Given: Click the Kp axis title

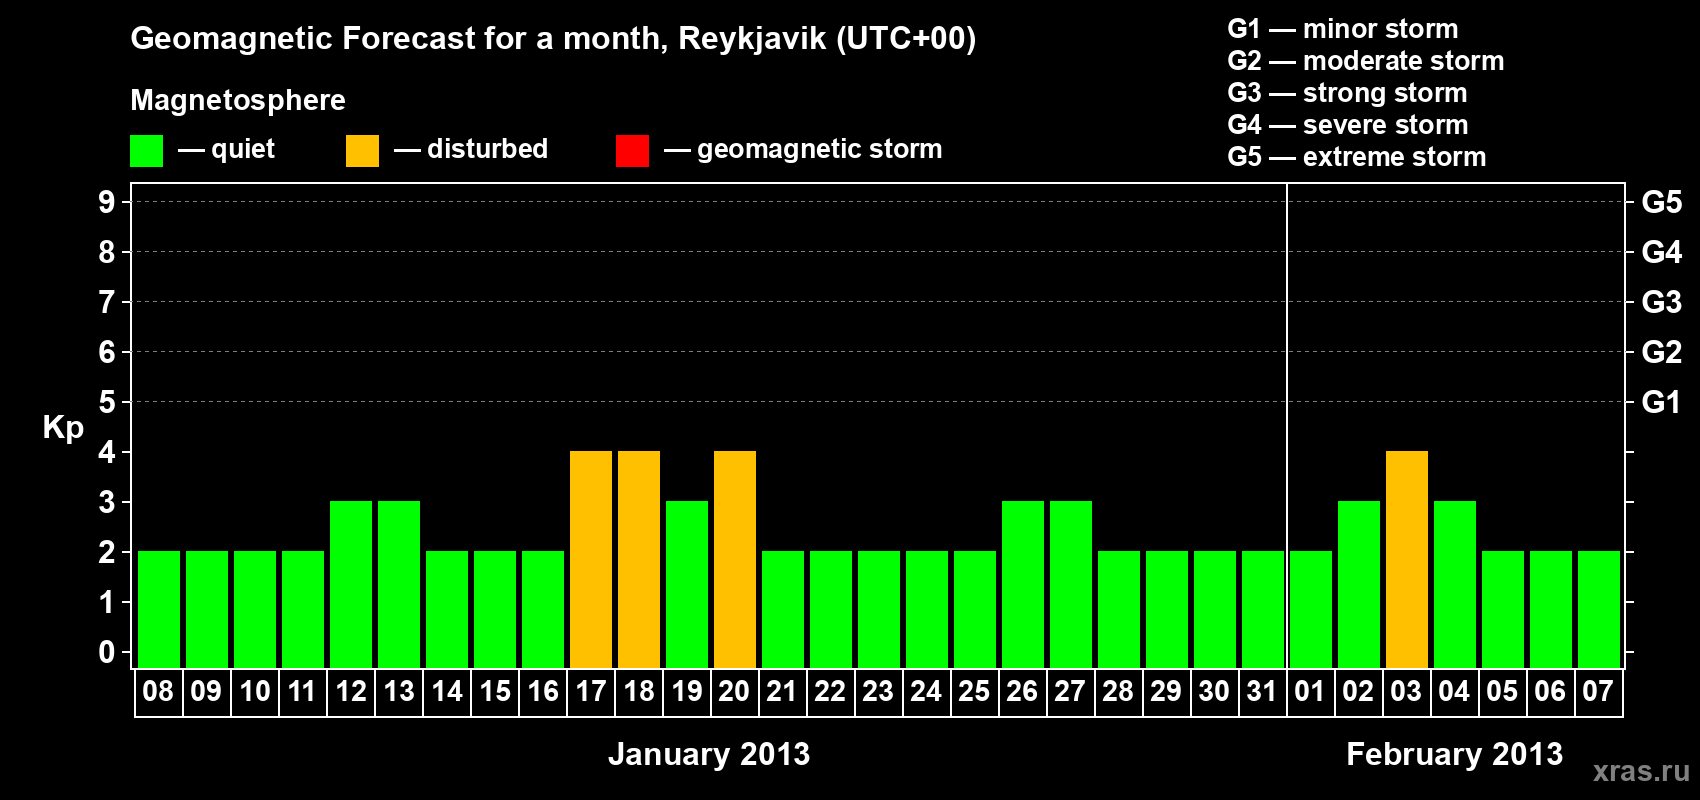Looking at the screenshot, I should [x=63, y=428].
